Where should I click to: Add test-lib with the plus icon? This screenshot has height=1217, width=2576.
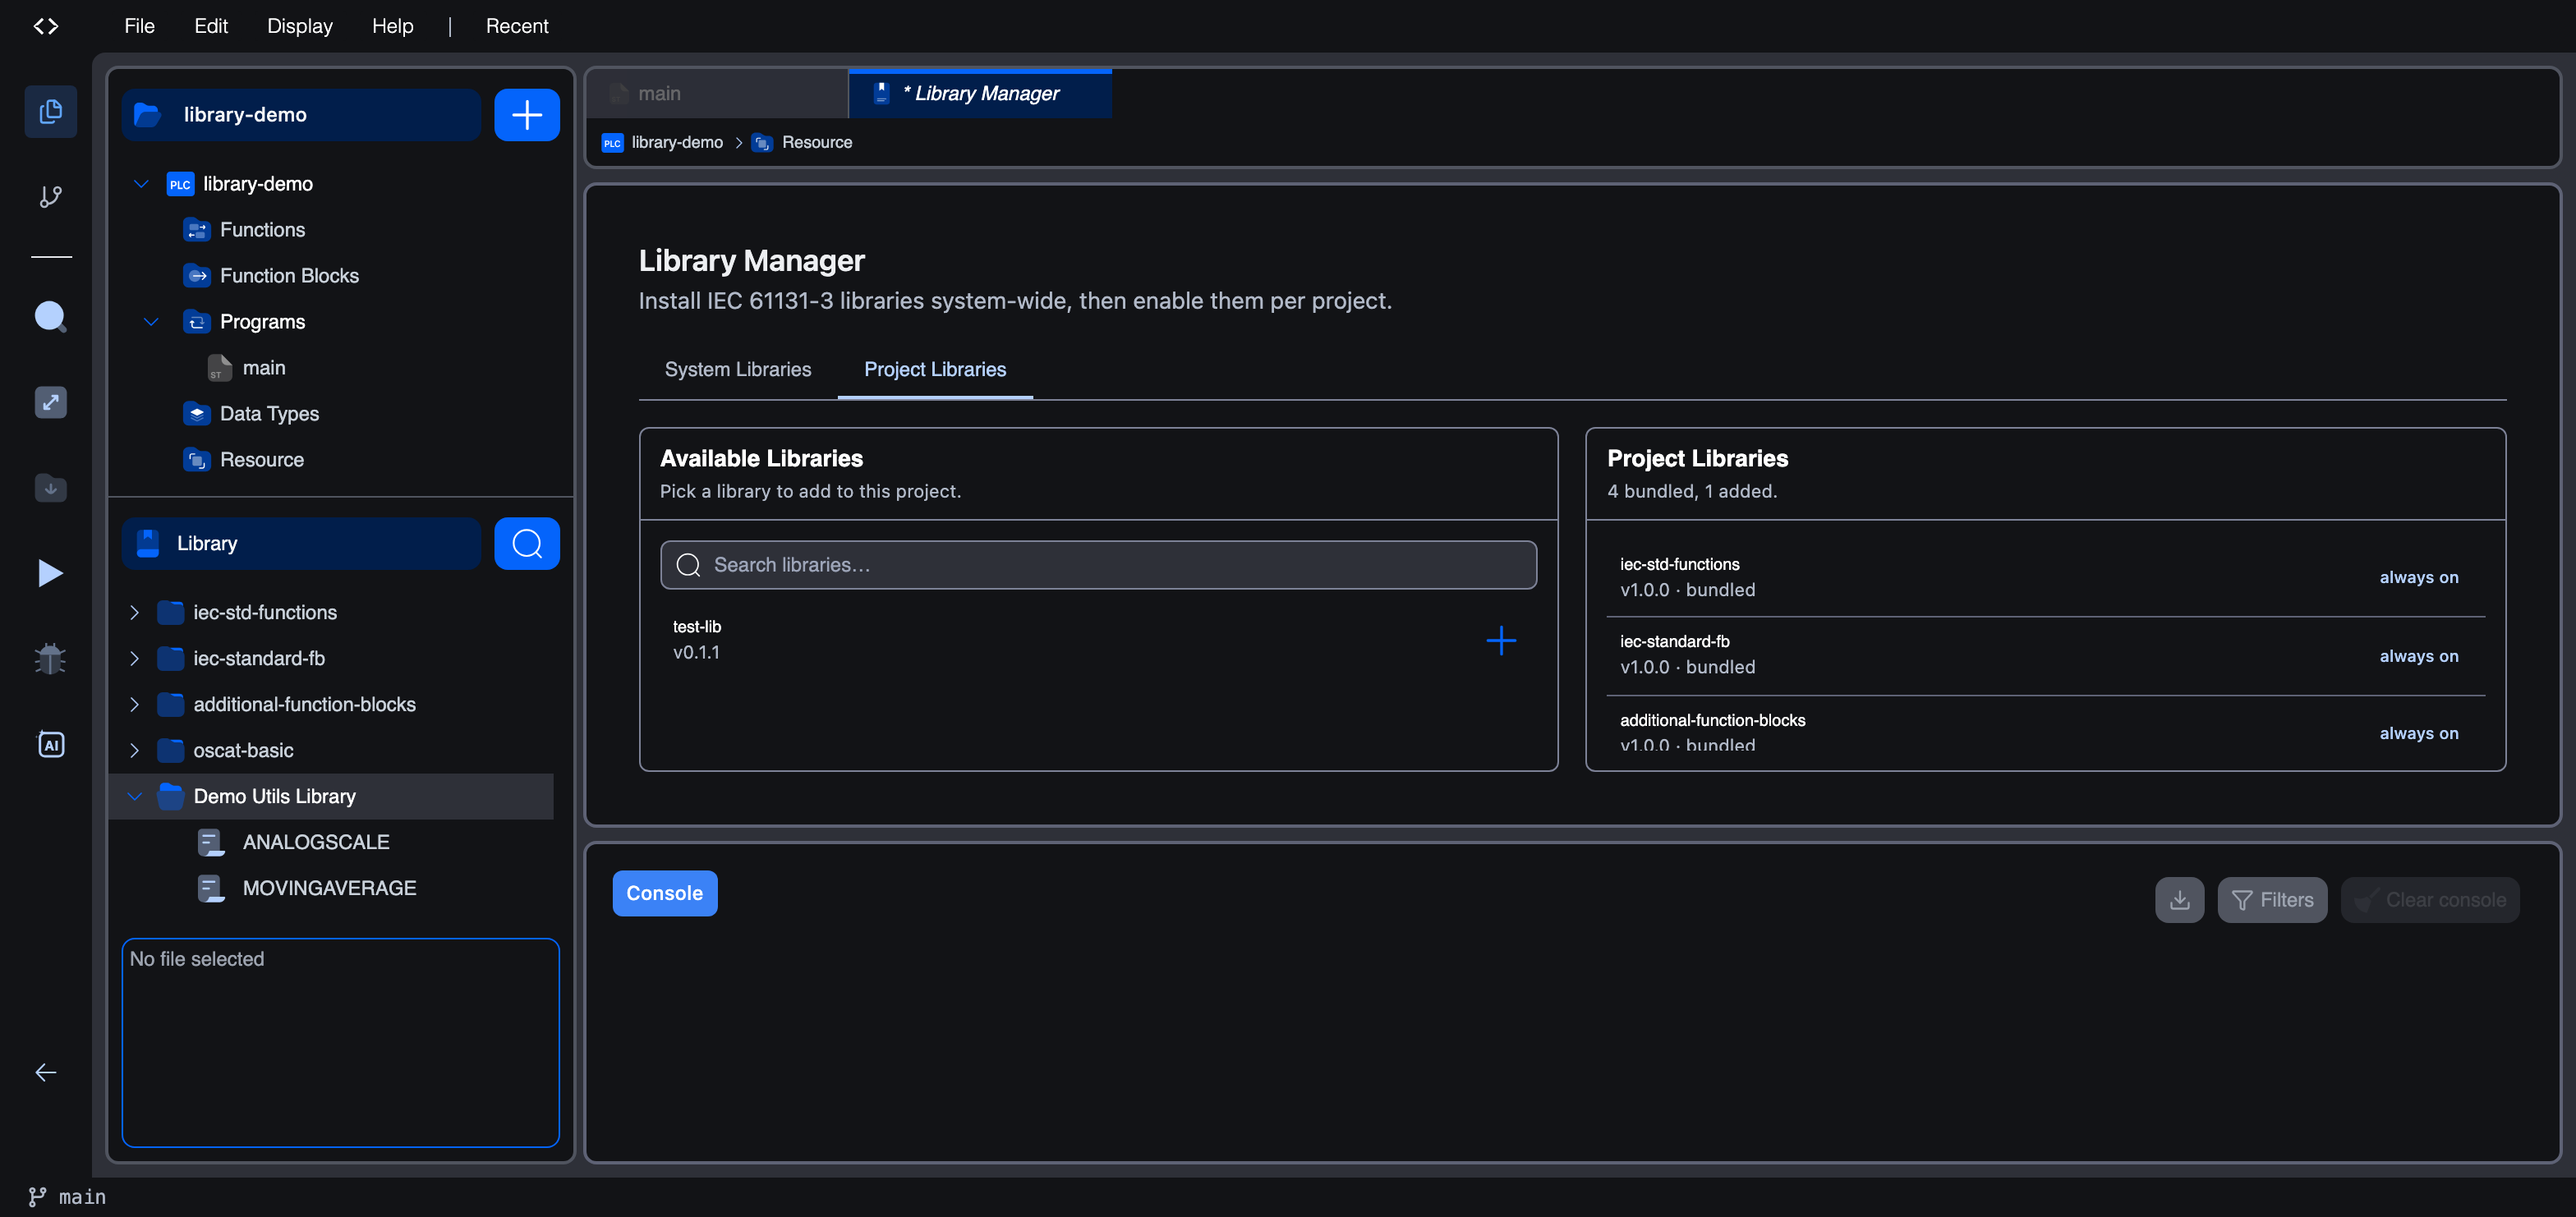[1501, 640]
